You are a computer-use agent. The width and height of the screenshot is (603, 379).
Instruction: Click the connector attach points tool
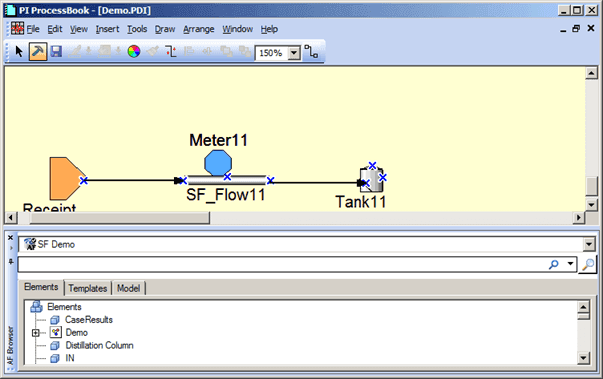click(171, 51)
